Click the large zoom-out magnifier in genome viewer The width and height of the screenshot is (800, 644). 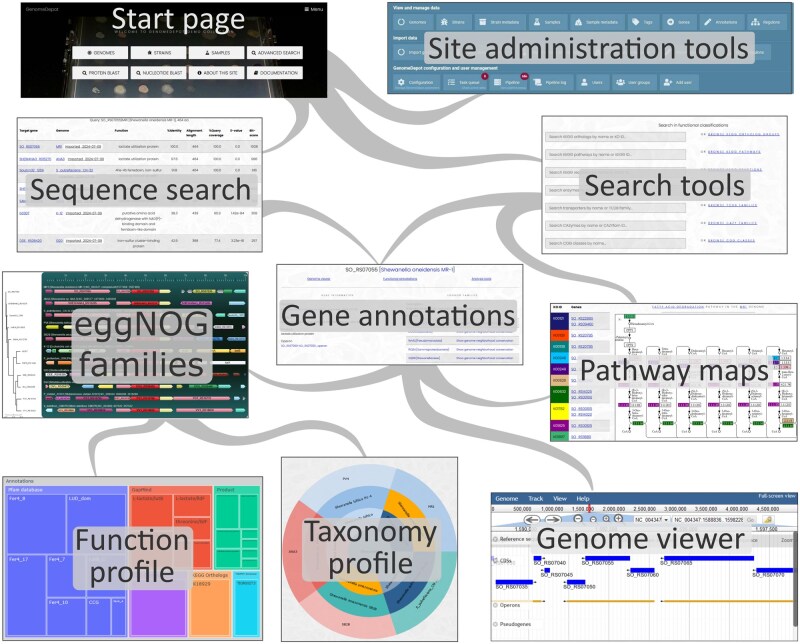point(578,519)
